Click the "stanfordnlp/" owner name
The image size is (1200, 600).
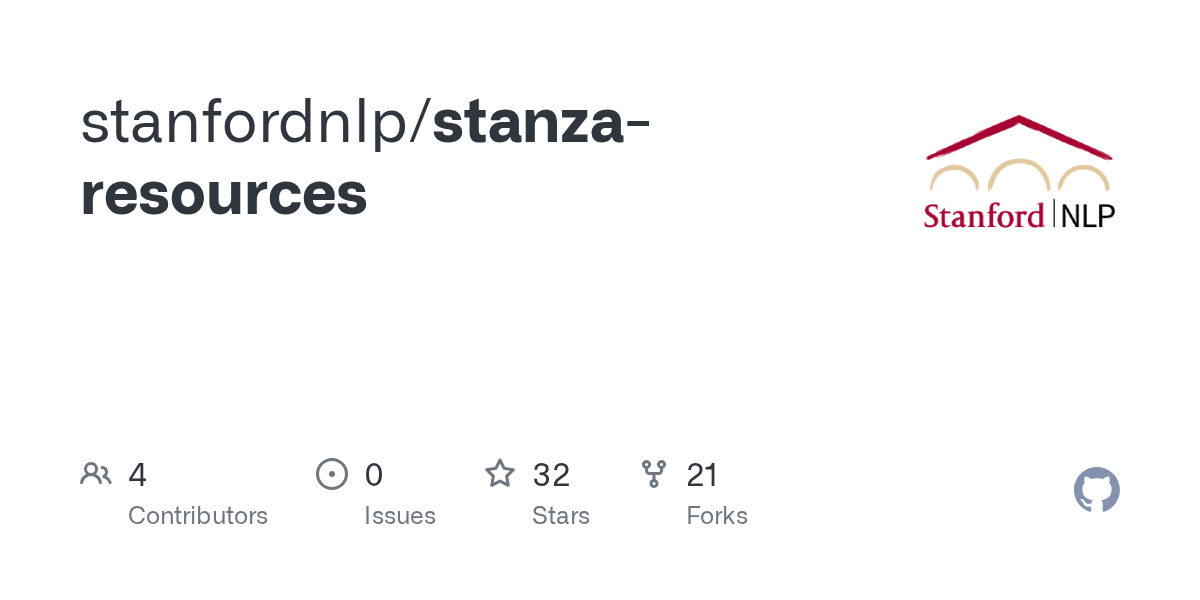pyautogui.click(x=256, y=122)
